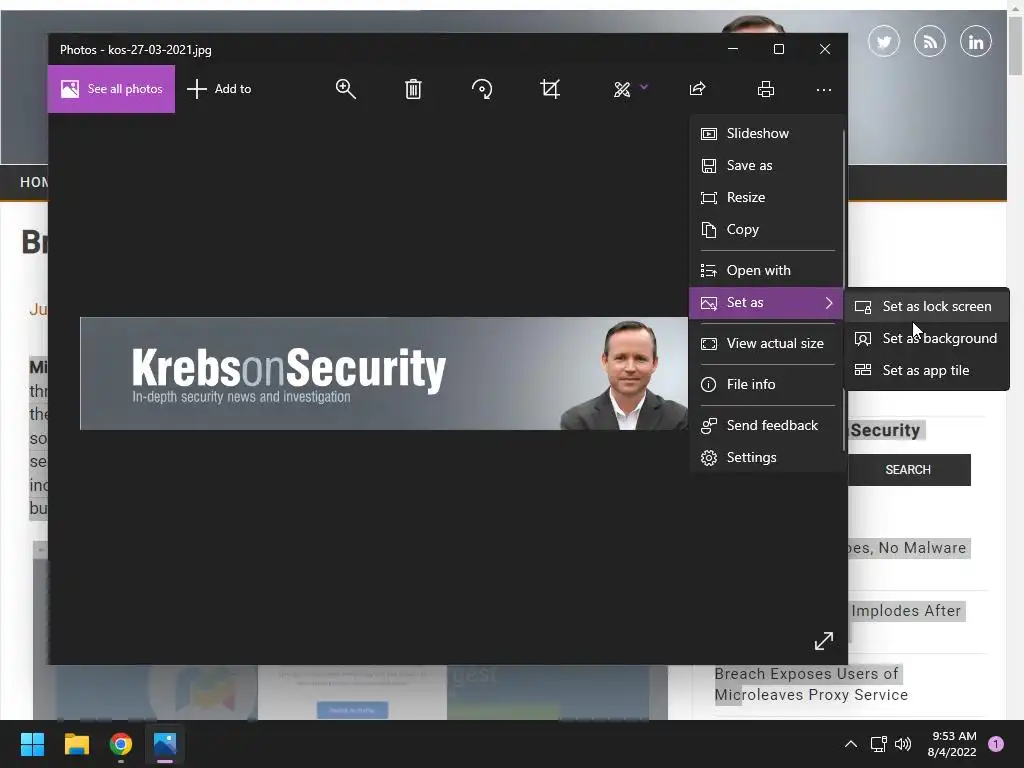This screenshot has height=768, width=1024.
Task: Choose Save as menu entry
Action: click(x=766, y=165)
